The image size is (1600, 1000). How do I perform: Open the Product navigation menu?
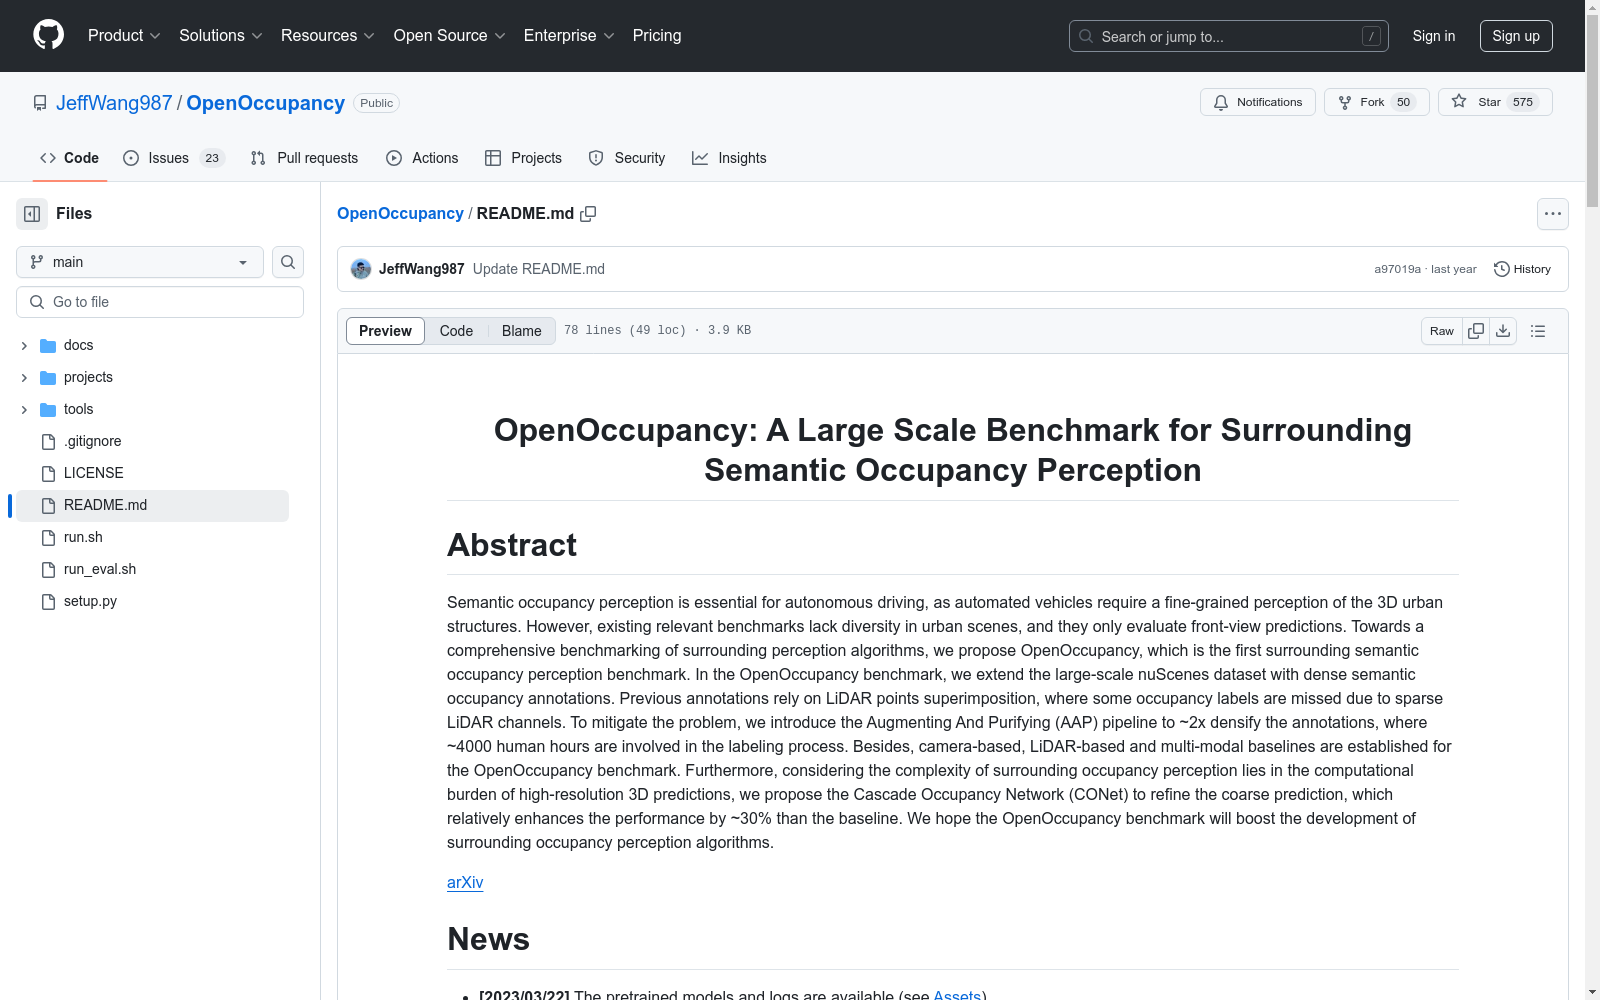click(x=124, y=36)
